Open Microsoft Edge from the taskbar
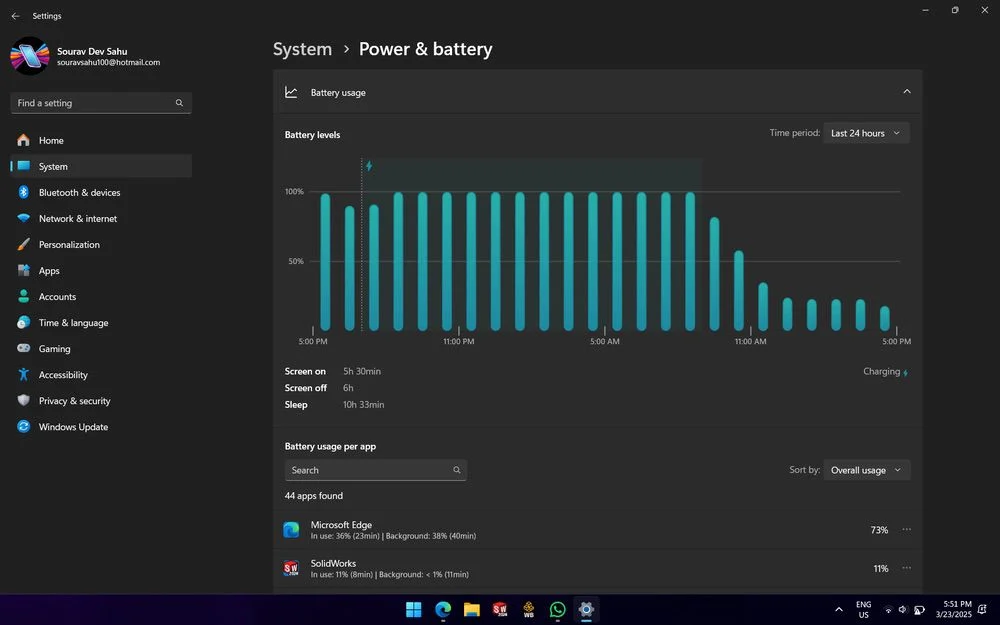The image size is (1000, 625). click(442, 609)
